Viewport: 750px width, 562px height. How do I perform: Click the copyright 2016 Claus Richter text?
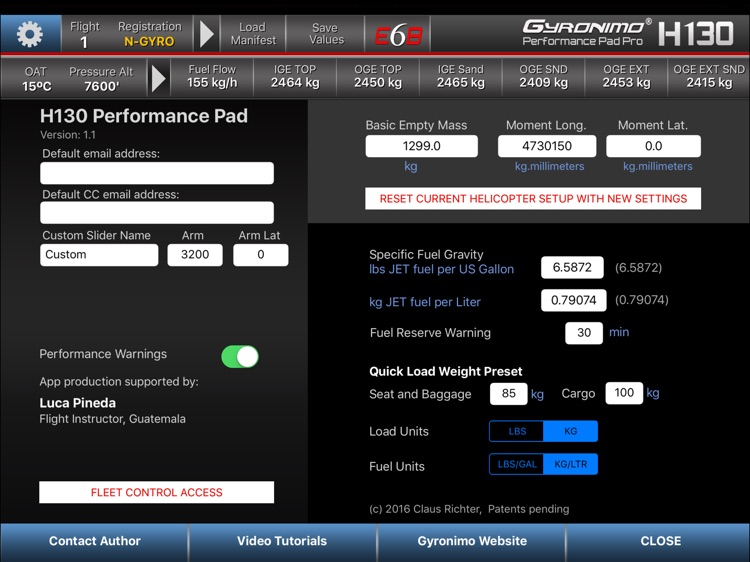tap(469, 509)
